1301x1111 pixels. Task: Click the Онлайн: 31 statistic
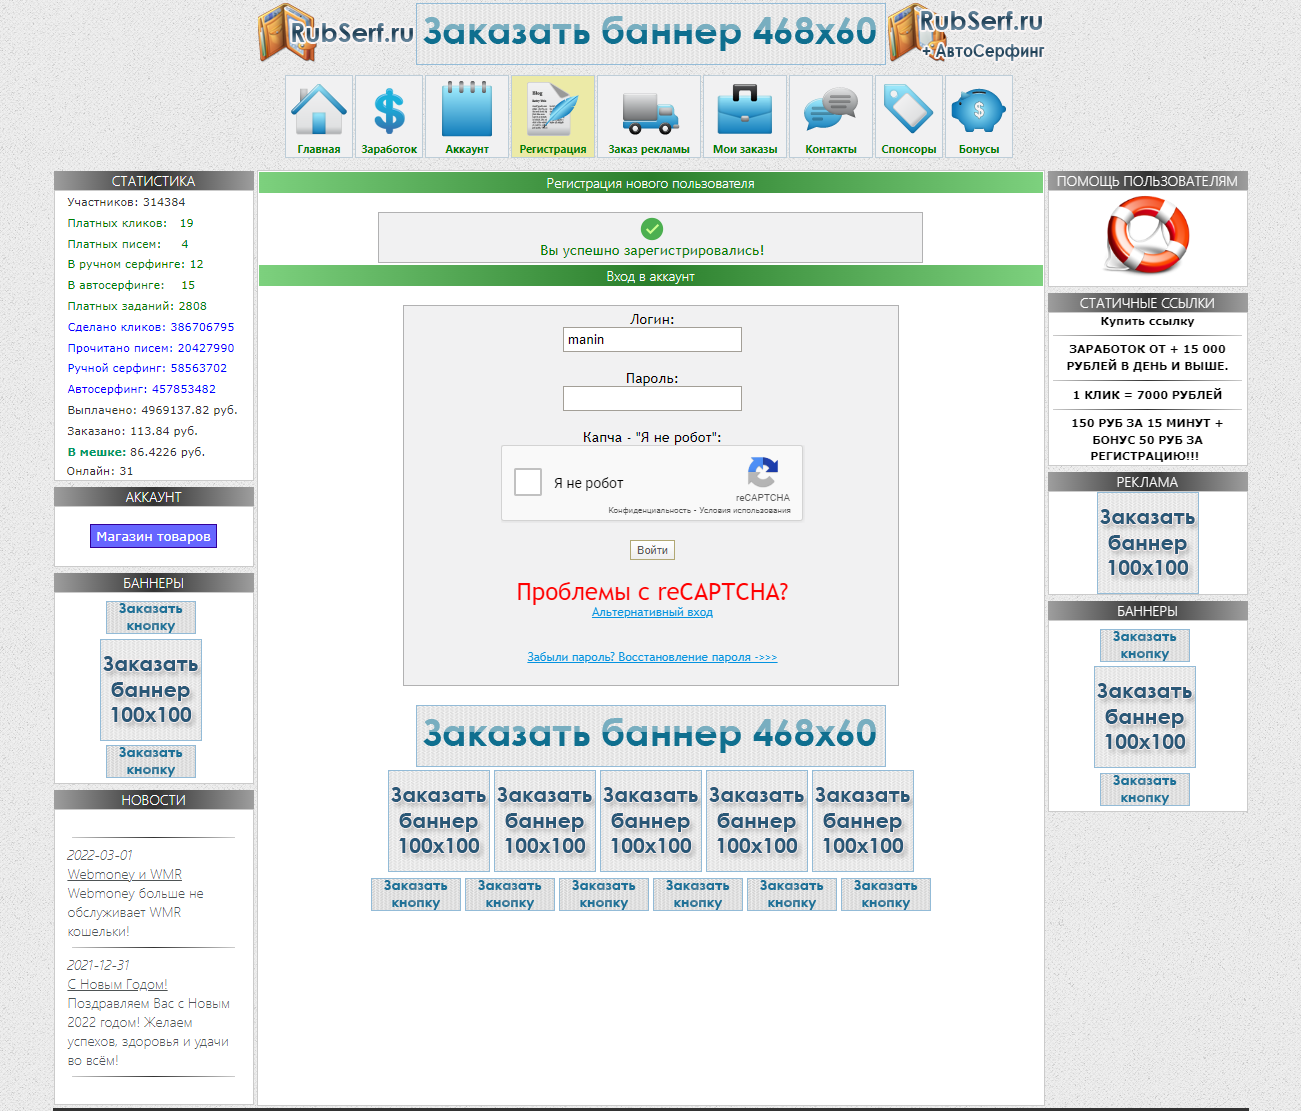(x=100, y=471)
